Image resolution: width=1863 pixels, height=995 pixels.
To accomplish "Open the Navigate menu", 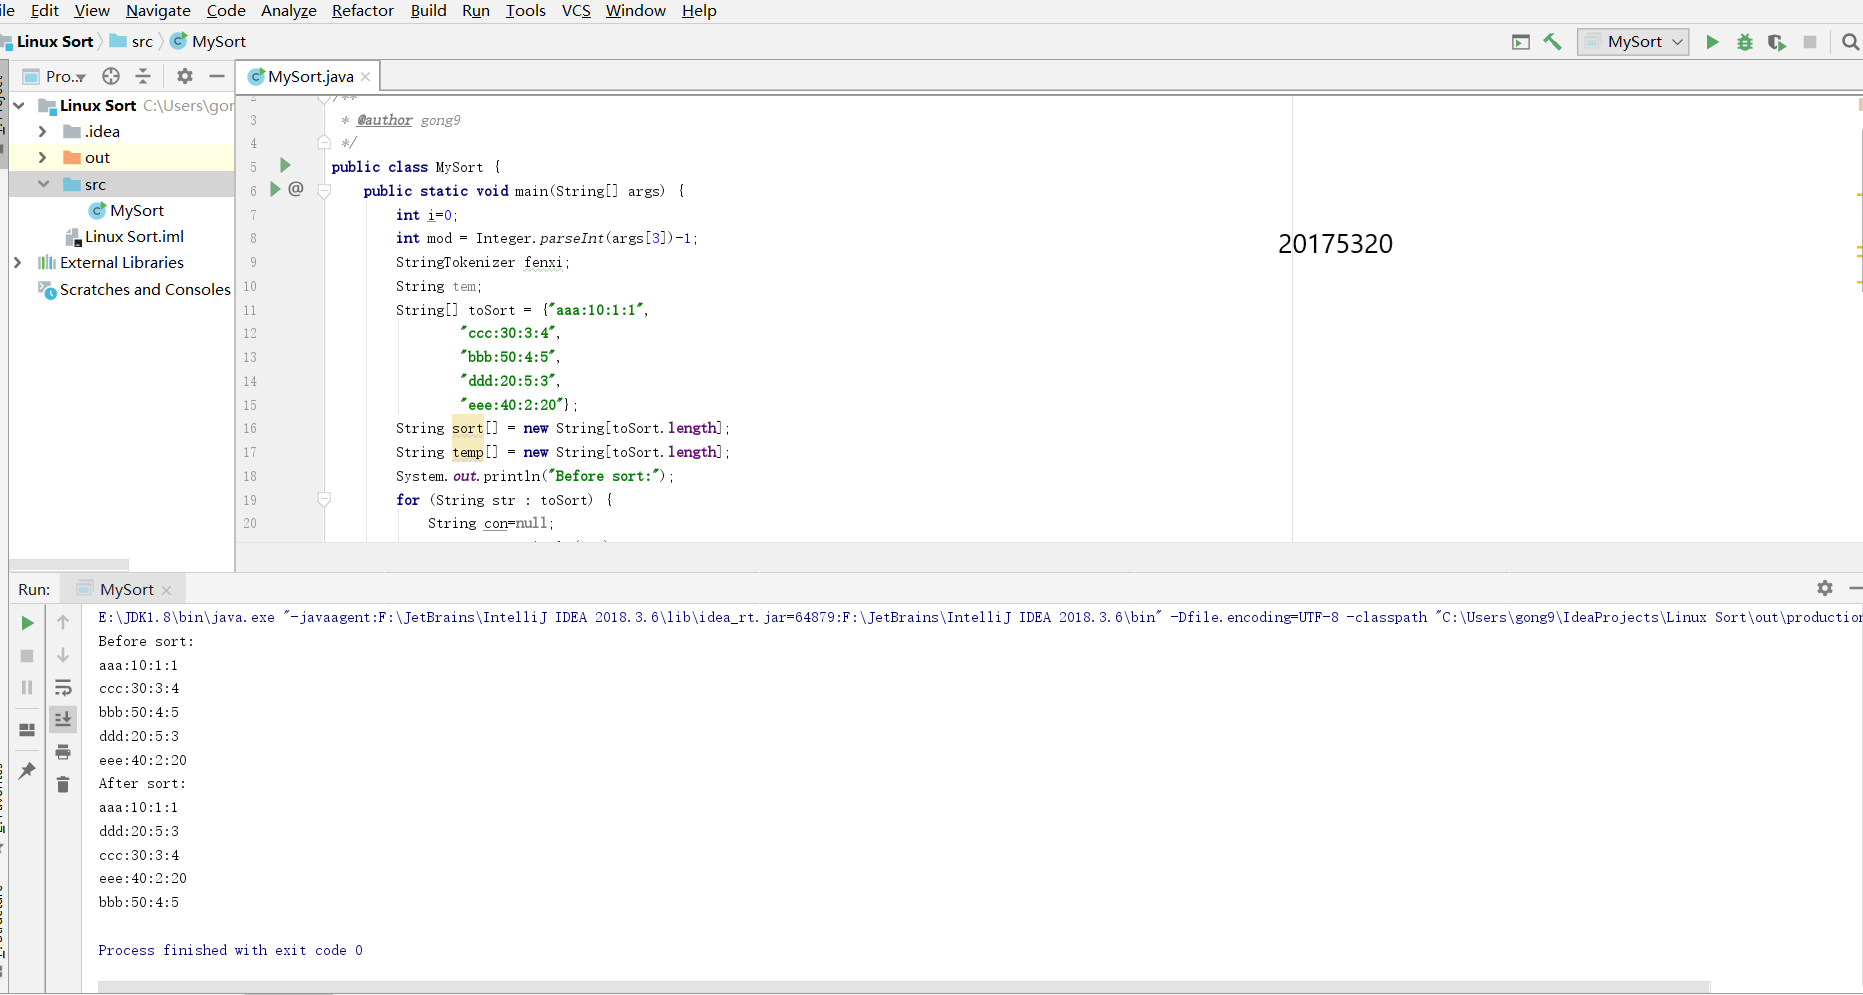I will 158,11.
